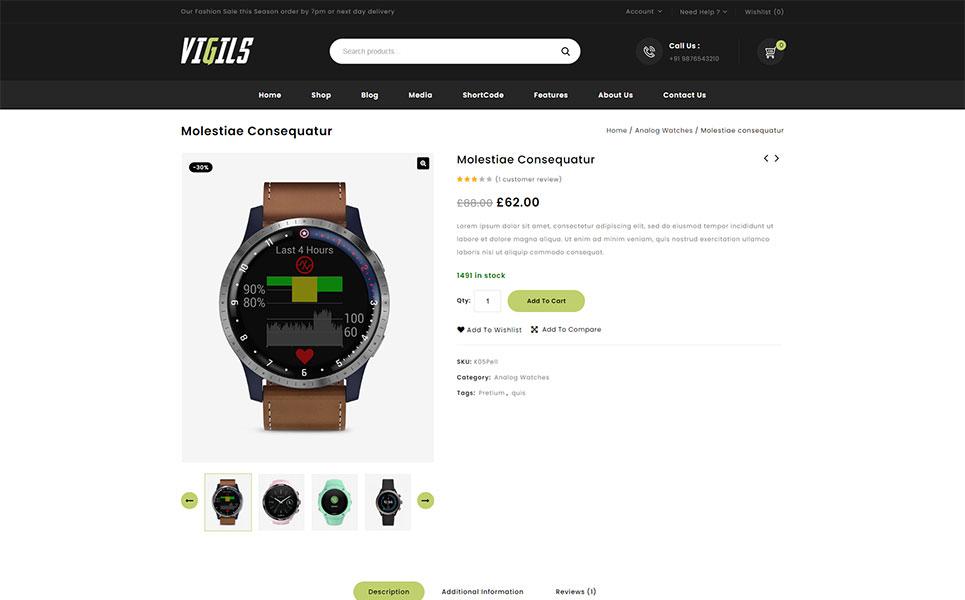Click the quantity input box
Viewport: 965px width, 600px height.
(487, 301)
